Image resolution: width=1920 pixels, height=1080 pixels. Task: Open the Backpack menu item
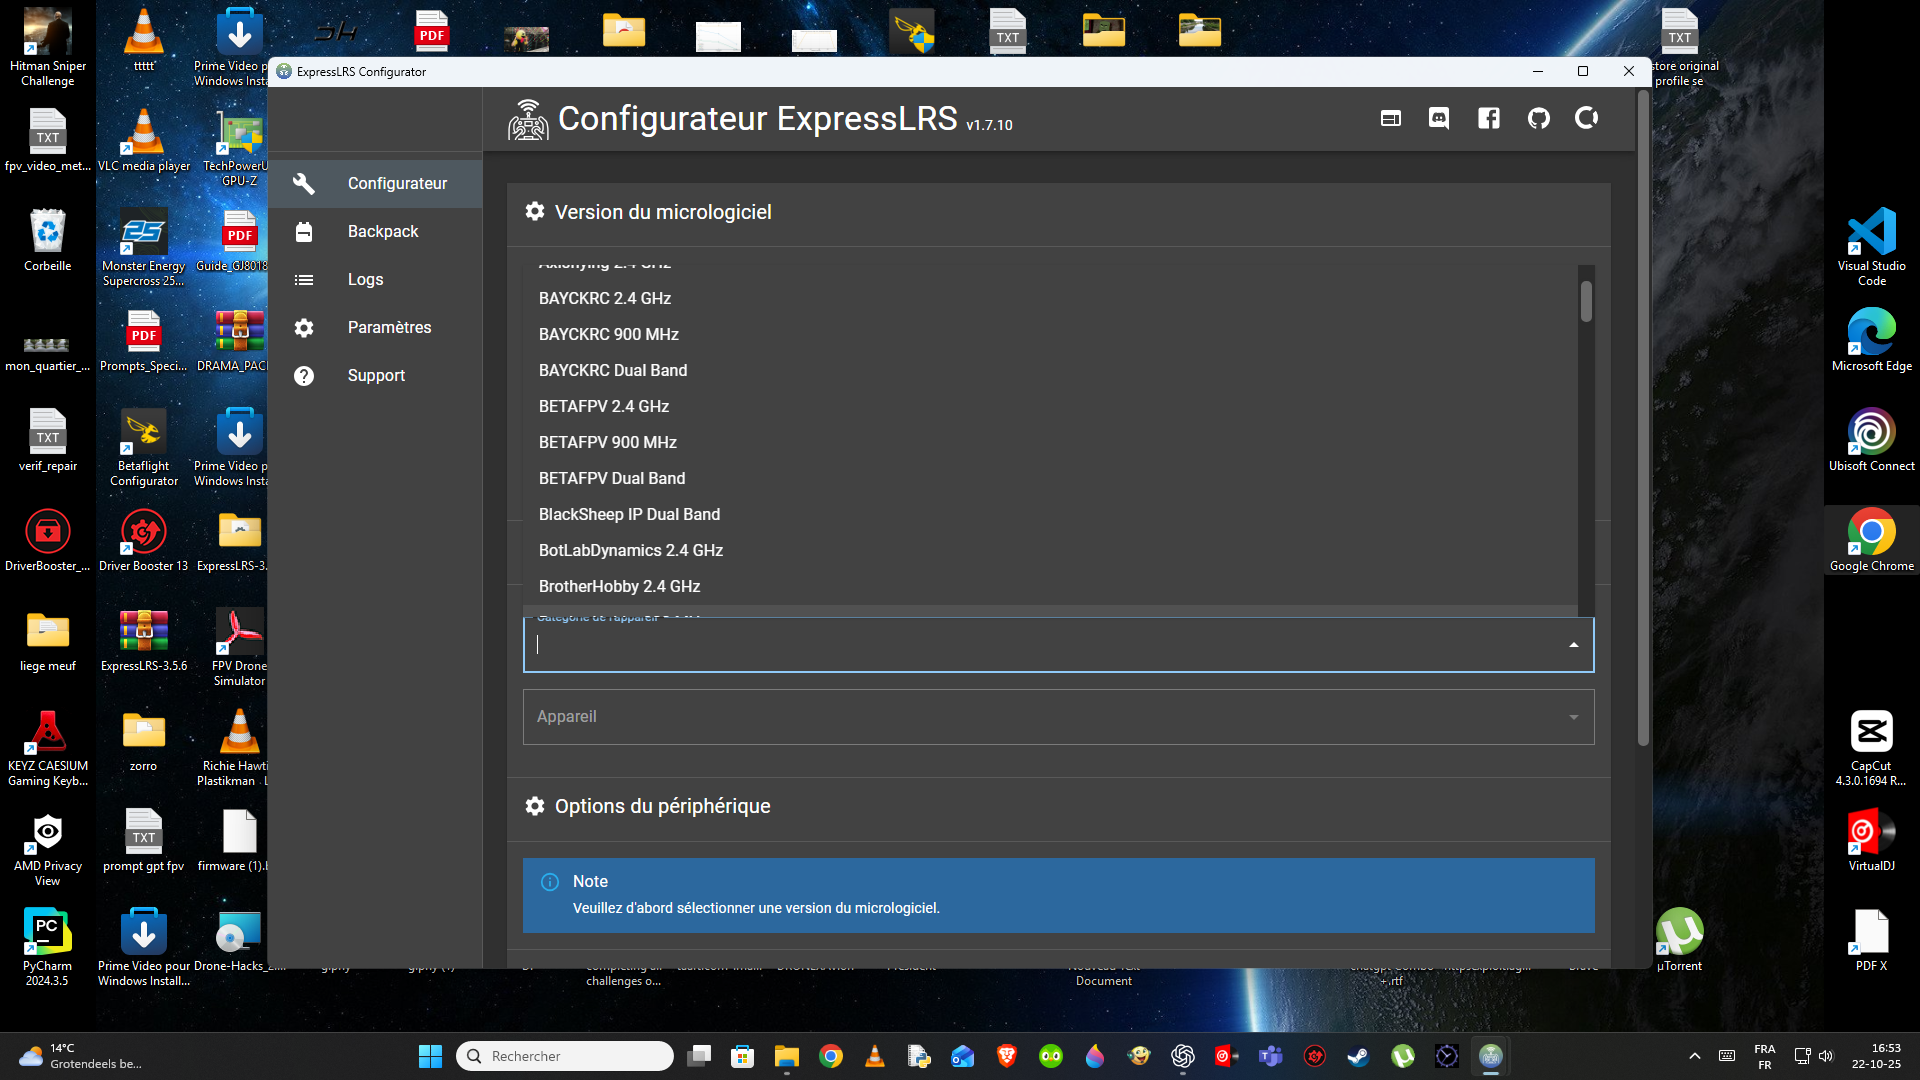tap(383, 232)
